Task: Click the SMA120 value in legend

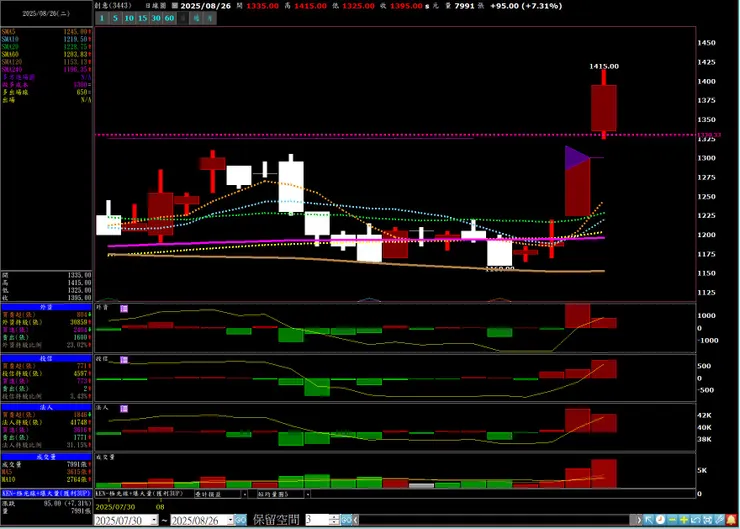Action: pos(76,62)
